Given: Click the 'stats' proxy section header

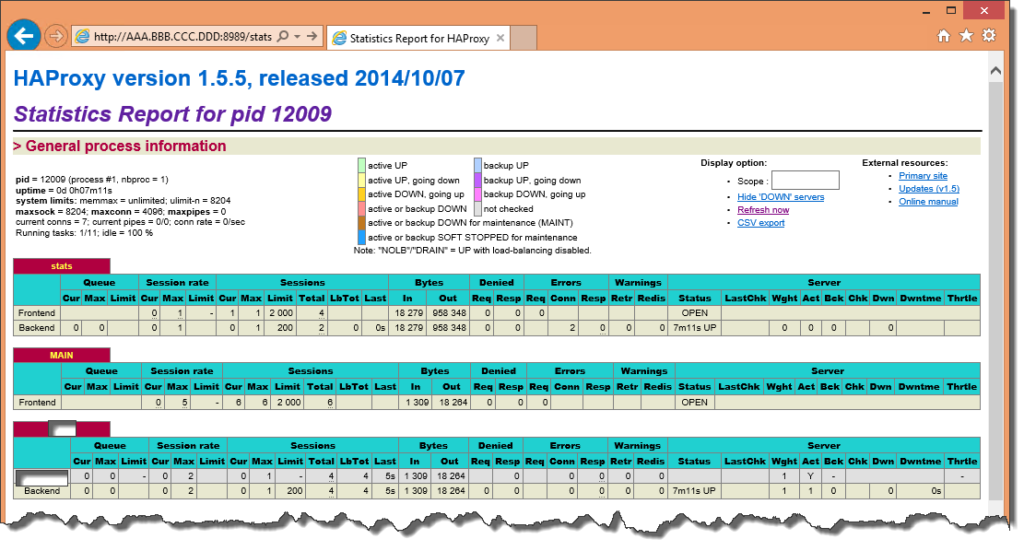Looking at the screenshot, I should click(61, 266).
